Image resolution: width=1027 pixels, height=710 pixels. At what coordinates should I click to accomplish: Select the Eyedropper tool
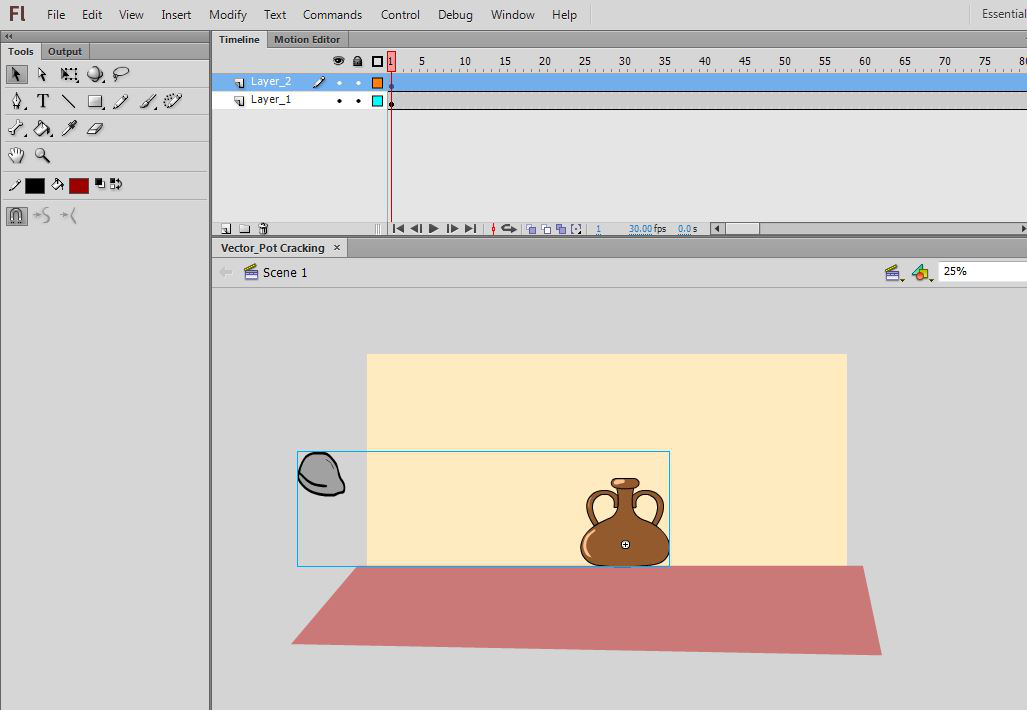click(x=69, y=128)
